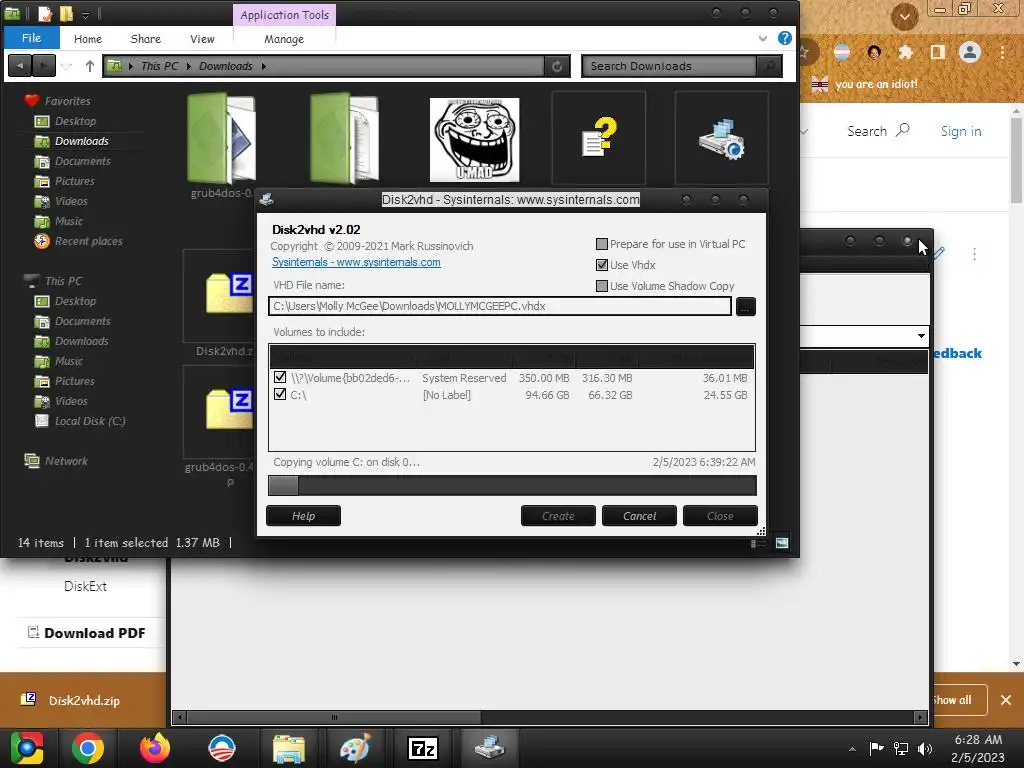Uncheck the C:\ volume checkbox
Screen dimensions: 1024x768
[280, 394]
